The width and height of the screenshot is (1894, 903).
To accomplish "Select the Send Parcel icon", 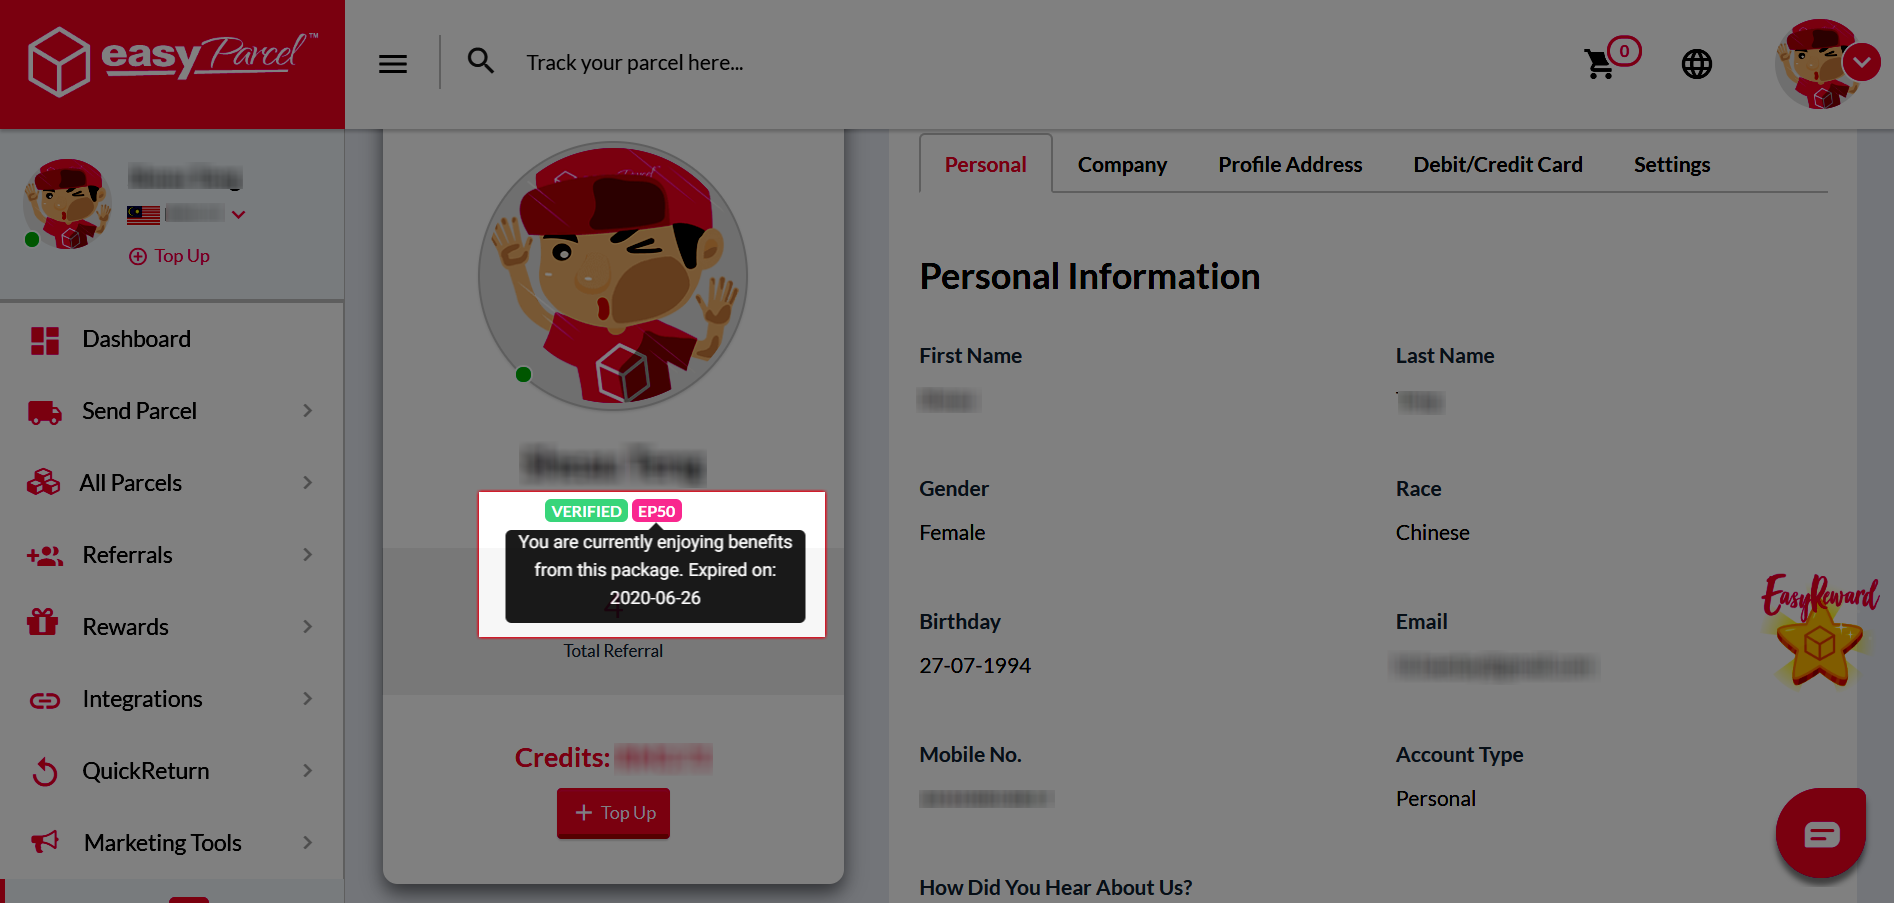I will (44, 411).
